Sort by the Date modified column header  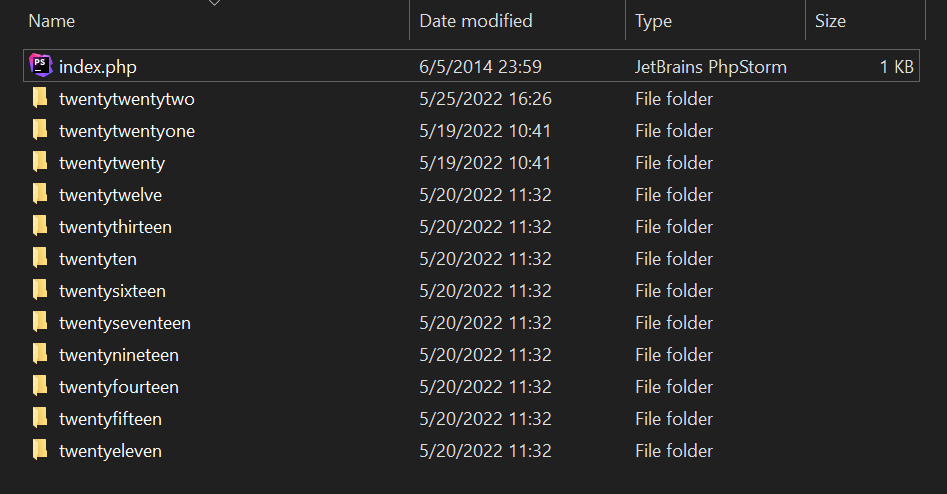pyautogui.click(x=476, y=21)
